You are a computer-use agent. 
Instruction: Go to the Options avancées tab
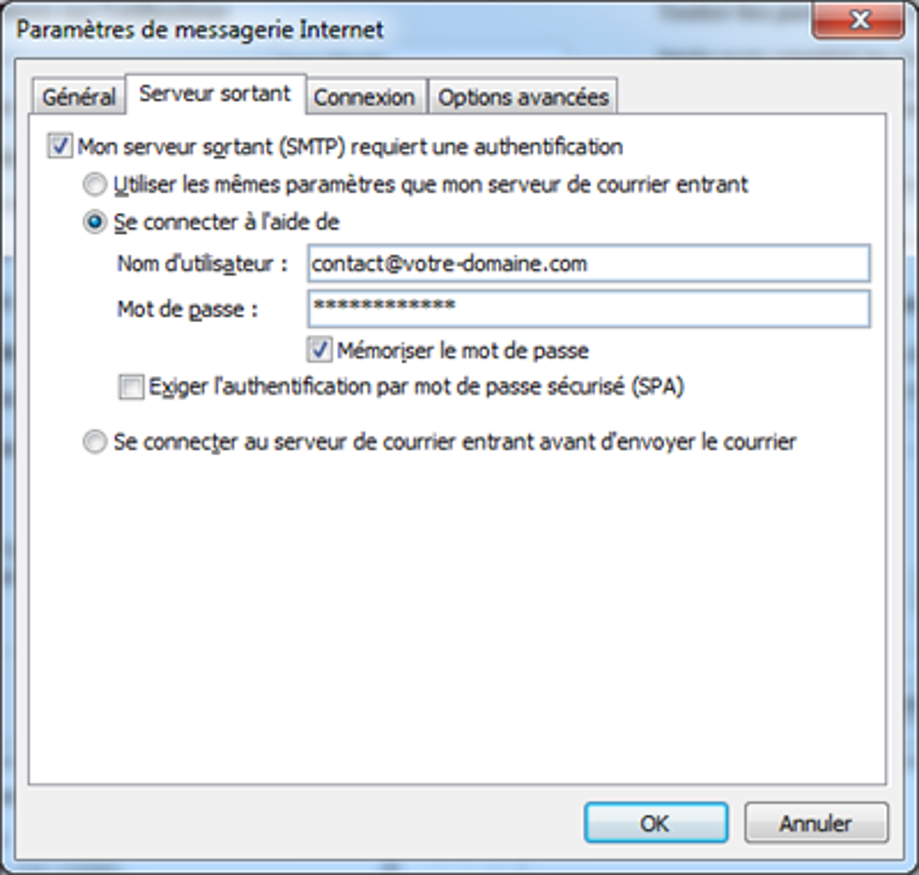click(523, 98)
